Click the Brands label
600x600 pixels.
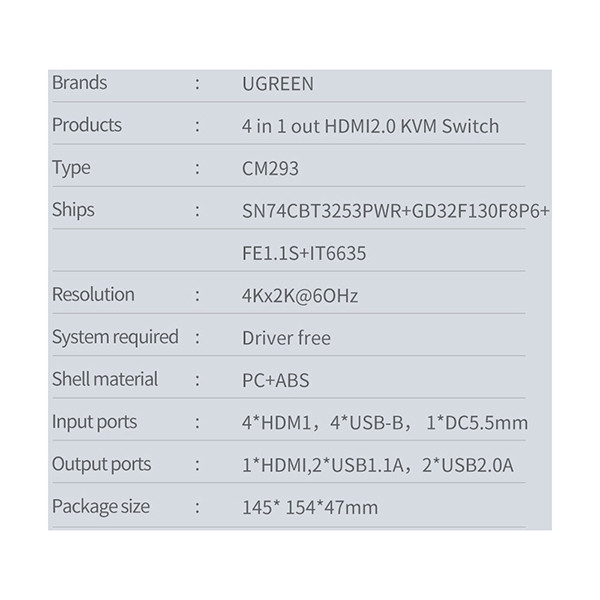coord(79,83)
